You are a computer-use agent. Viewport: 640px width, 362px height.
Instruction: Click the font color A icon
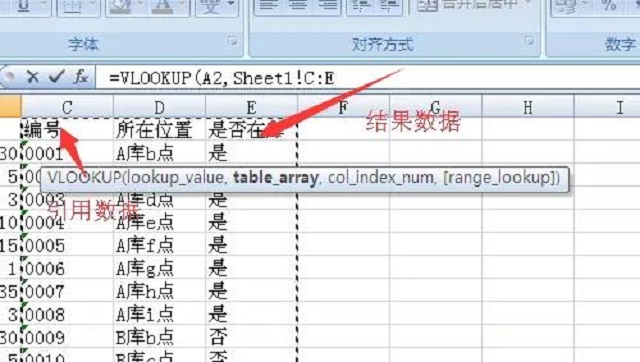162,7
